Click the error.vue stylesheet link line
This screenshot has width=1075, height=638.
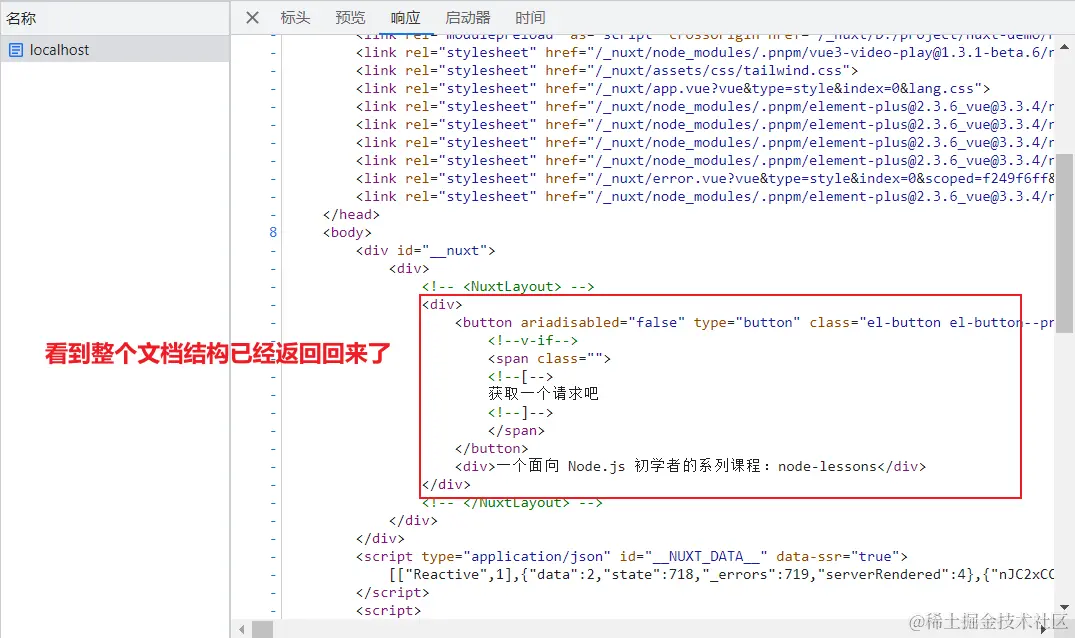(705, 178)
